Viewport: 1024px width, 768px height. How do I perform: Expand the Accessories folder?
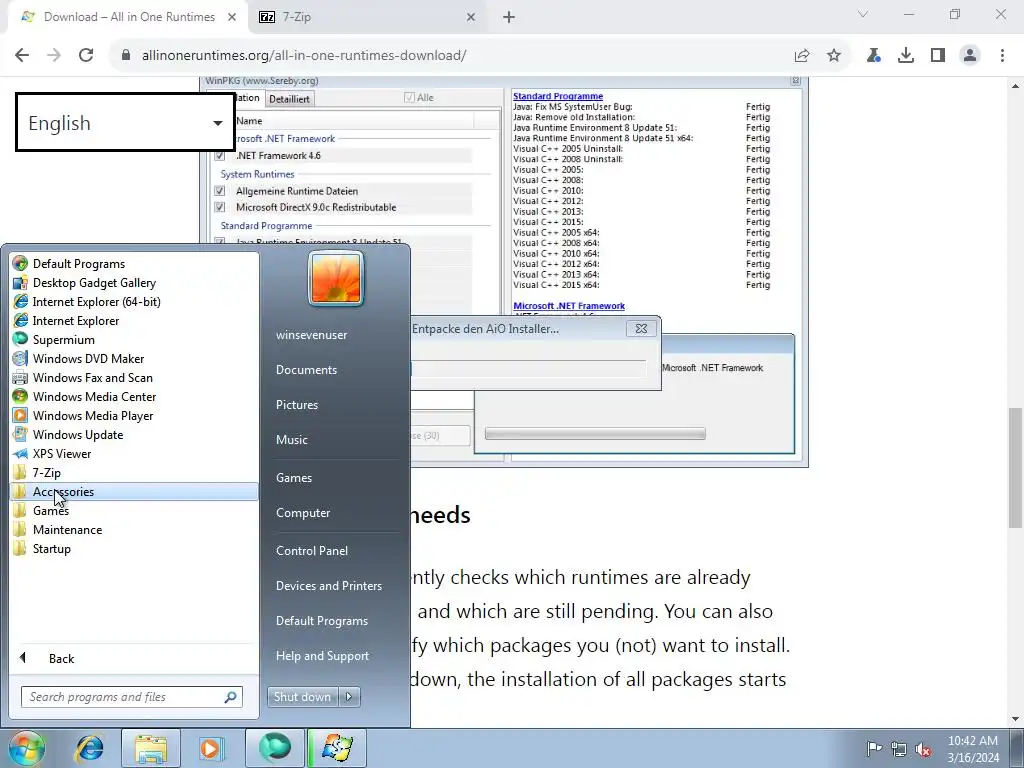(x=135, y=491)
